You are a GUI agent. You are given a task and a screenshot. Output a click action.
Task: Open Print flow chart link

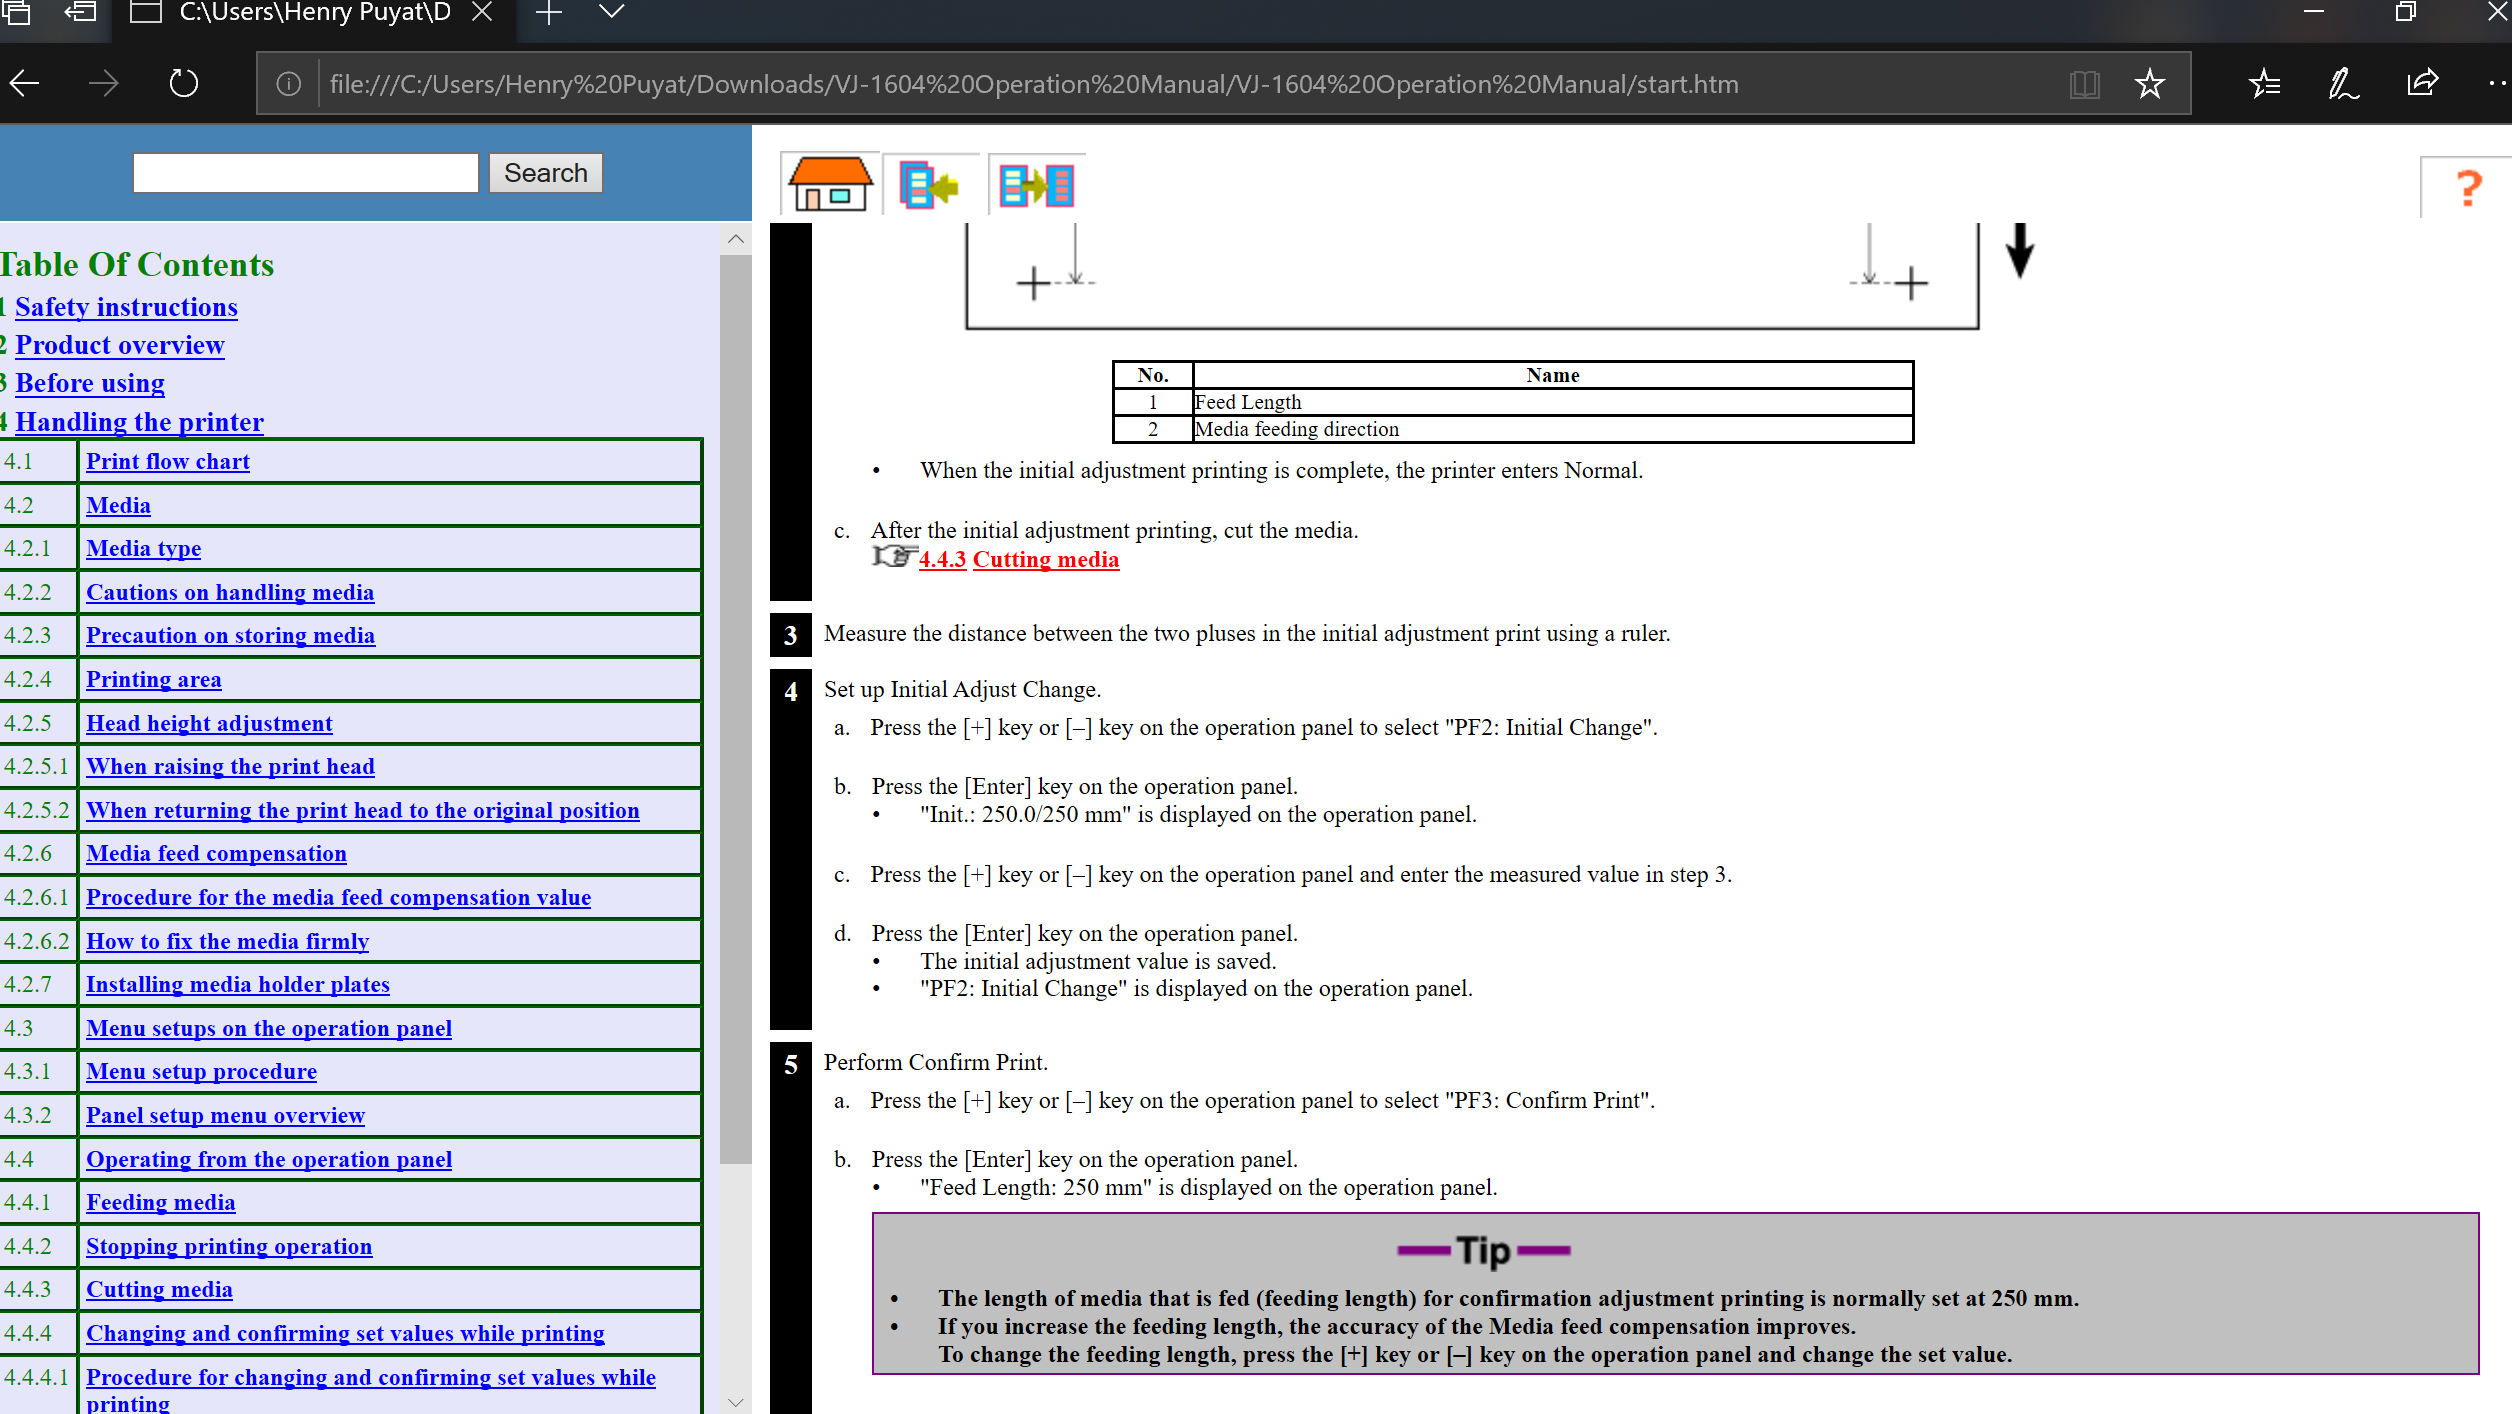[168, 462]
